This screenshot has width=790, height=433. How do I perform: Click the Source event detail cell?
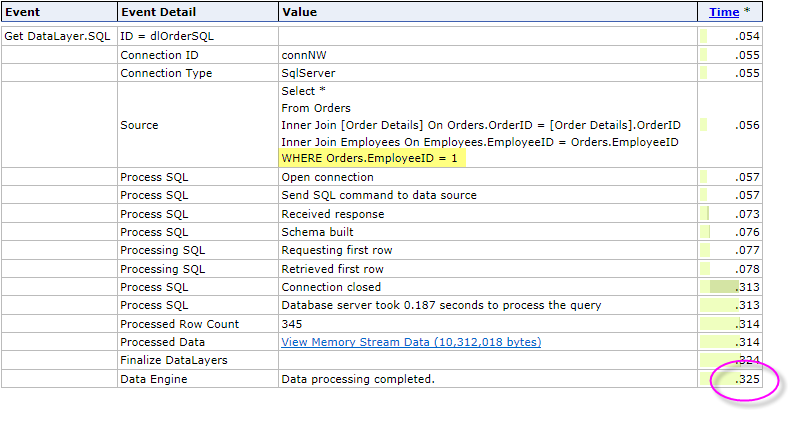point(139,125)
